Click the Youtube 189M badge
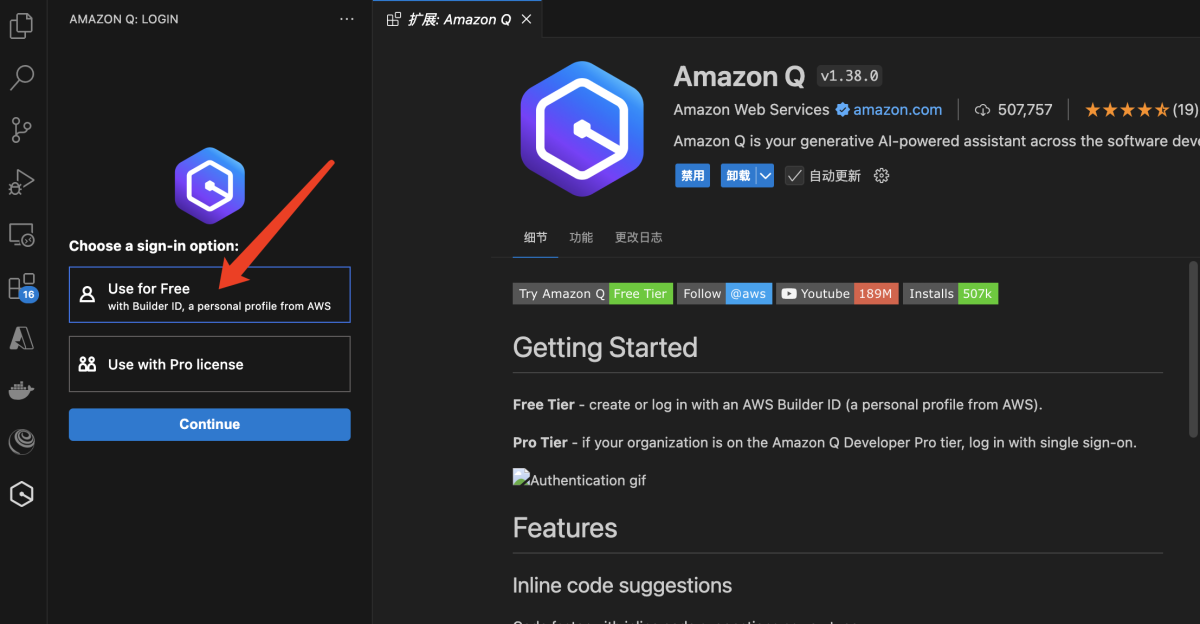 [x=838, y=294]
